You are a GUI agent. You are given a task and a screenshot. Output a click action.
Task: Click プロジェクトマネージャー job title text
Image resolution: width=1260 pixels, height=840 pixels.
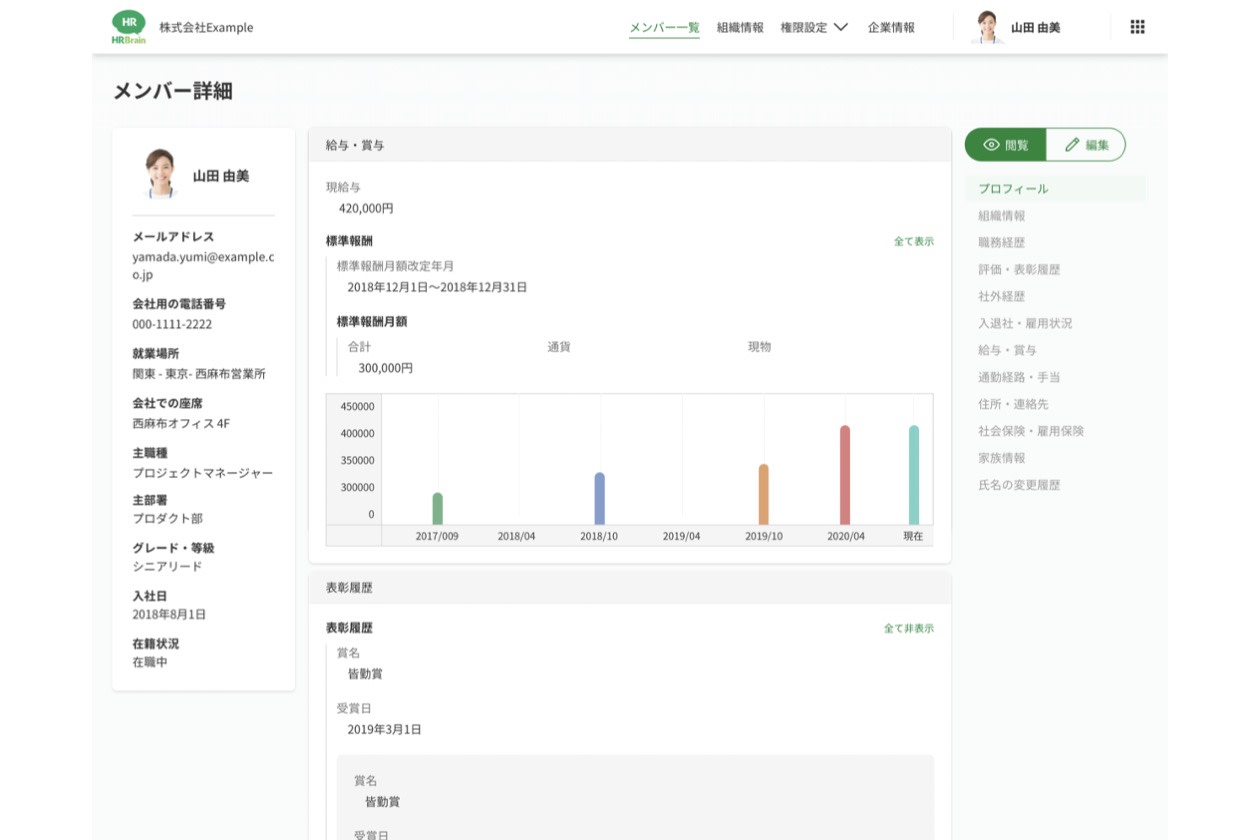tap(202, 473)
